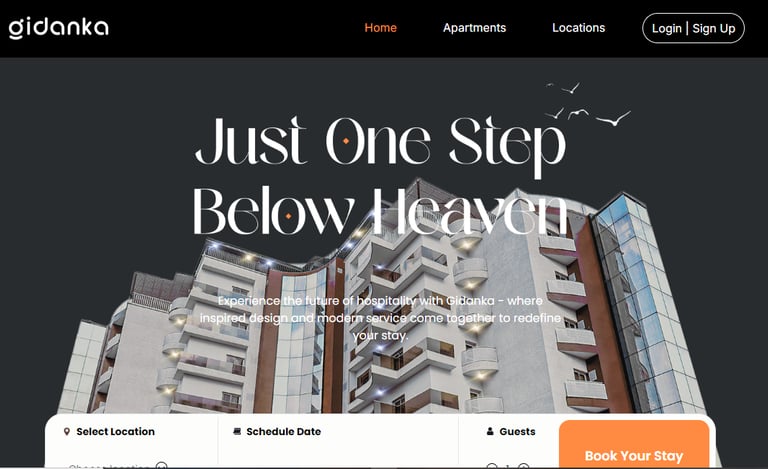This screenshot has height=469, width=768.
Task: Go to the Apartments page
Action: pyautogui.click(x=474, y=28)
